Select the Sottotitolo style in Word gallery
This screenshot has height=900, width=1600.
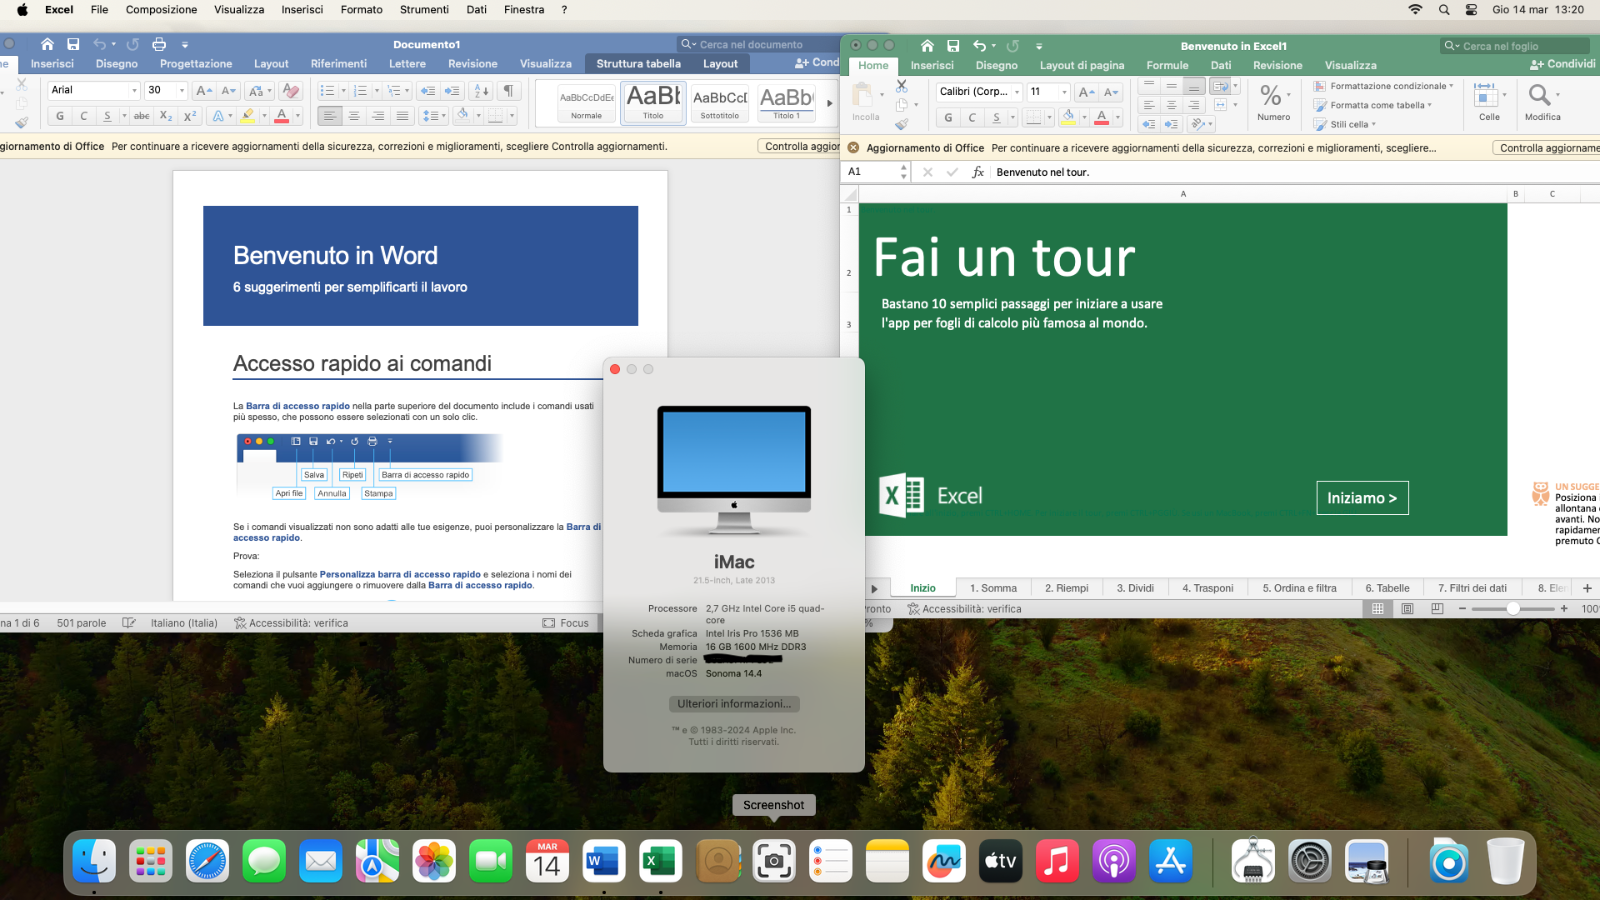[x=720, y=102]
